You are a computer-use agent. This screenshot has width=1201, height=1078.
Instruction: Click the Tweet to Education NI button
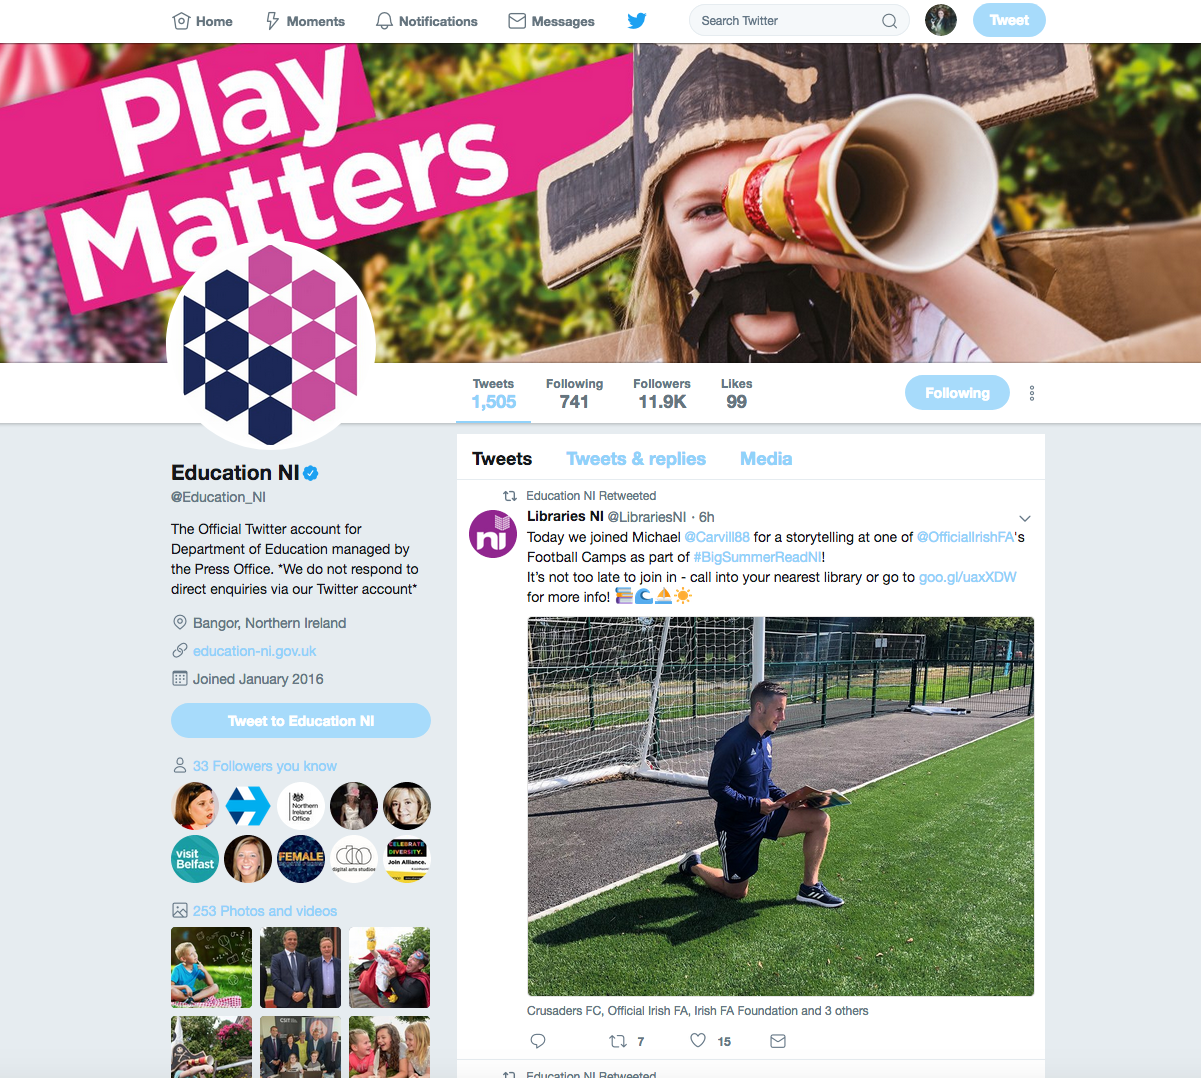301,721
